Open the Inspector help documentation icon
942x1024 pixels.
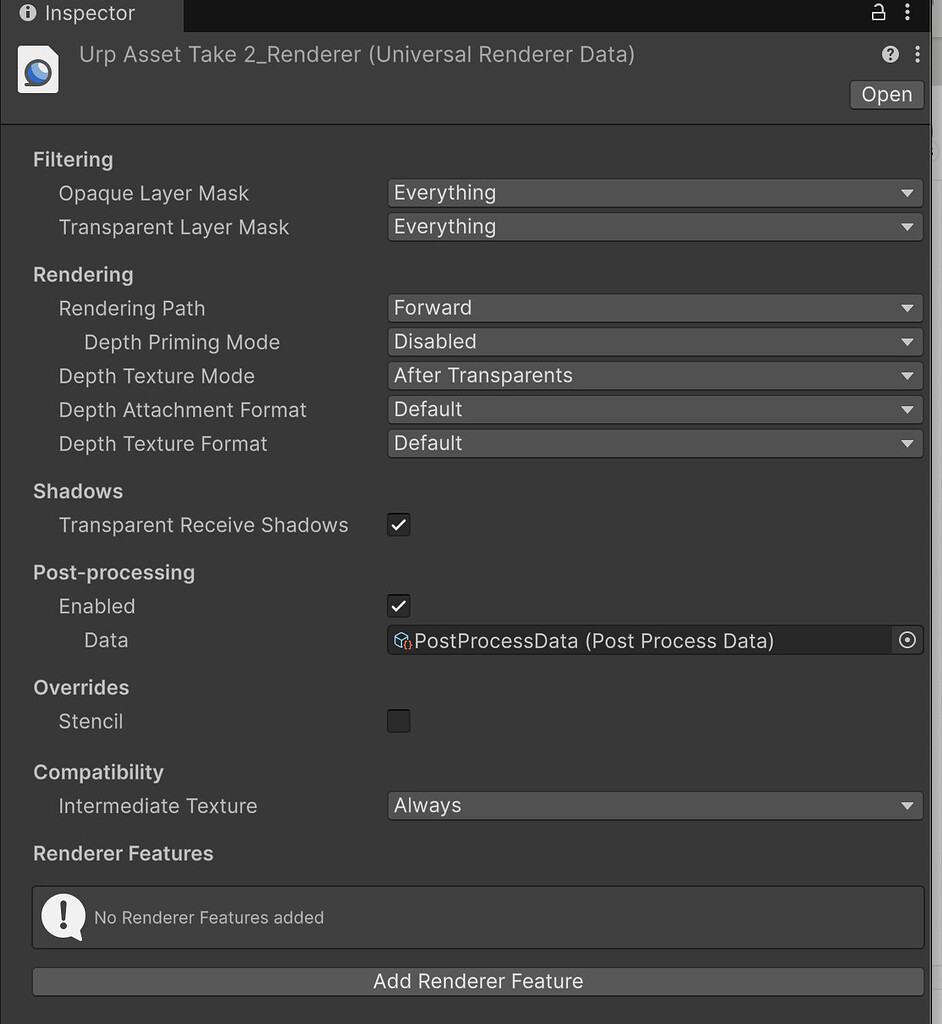click(x=890, y=54)
